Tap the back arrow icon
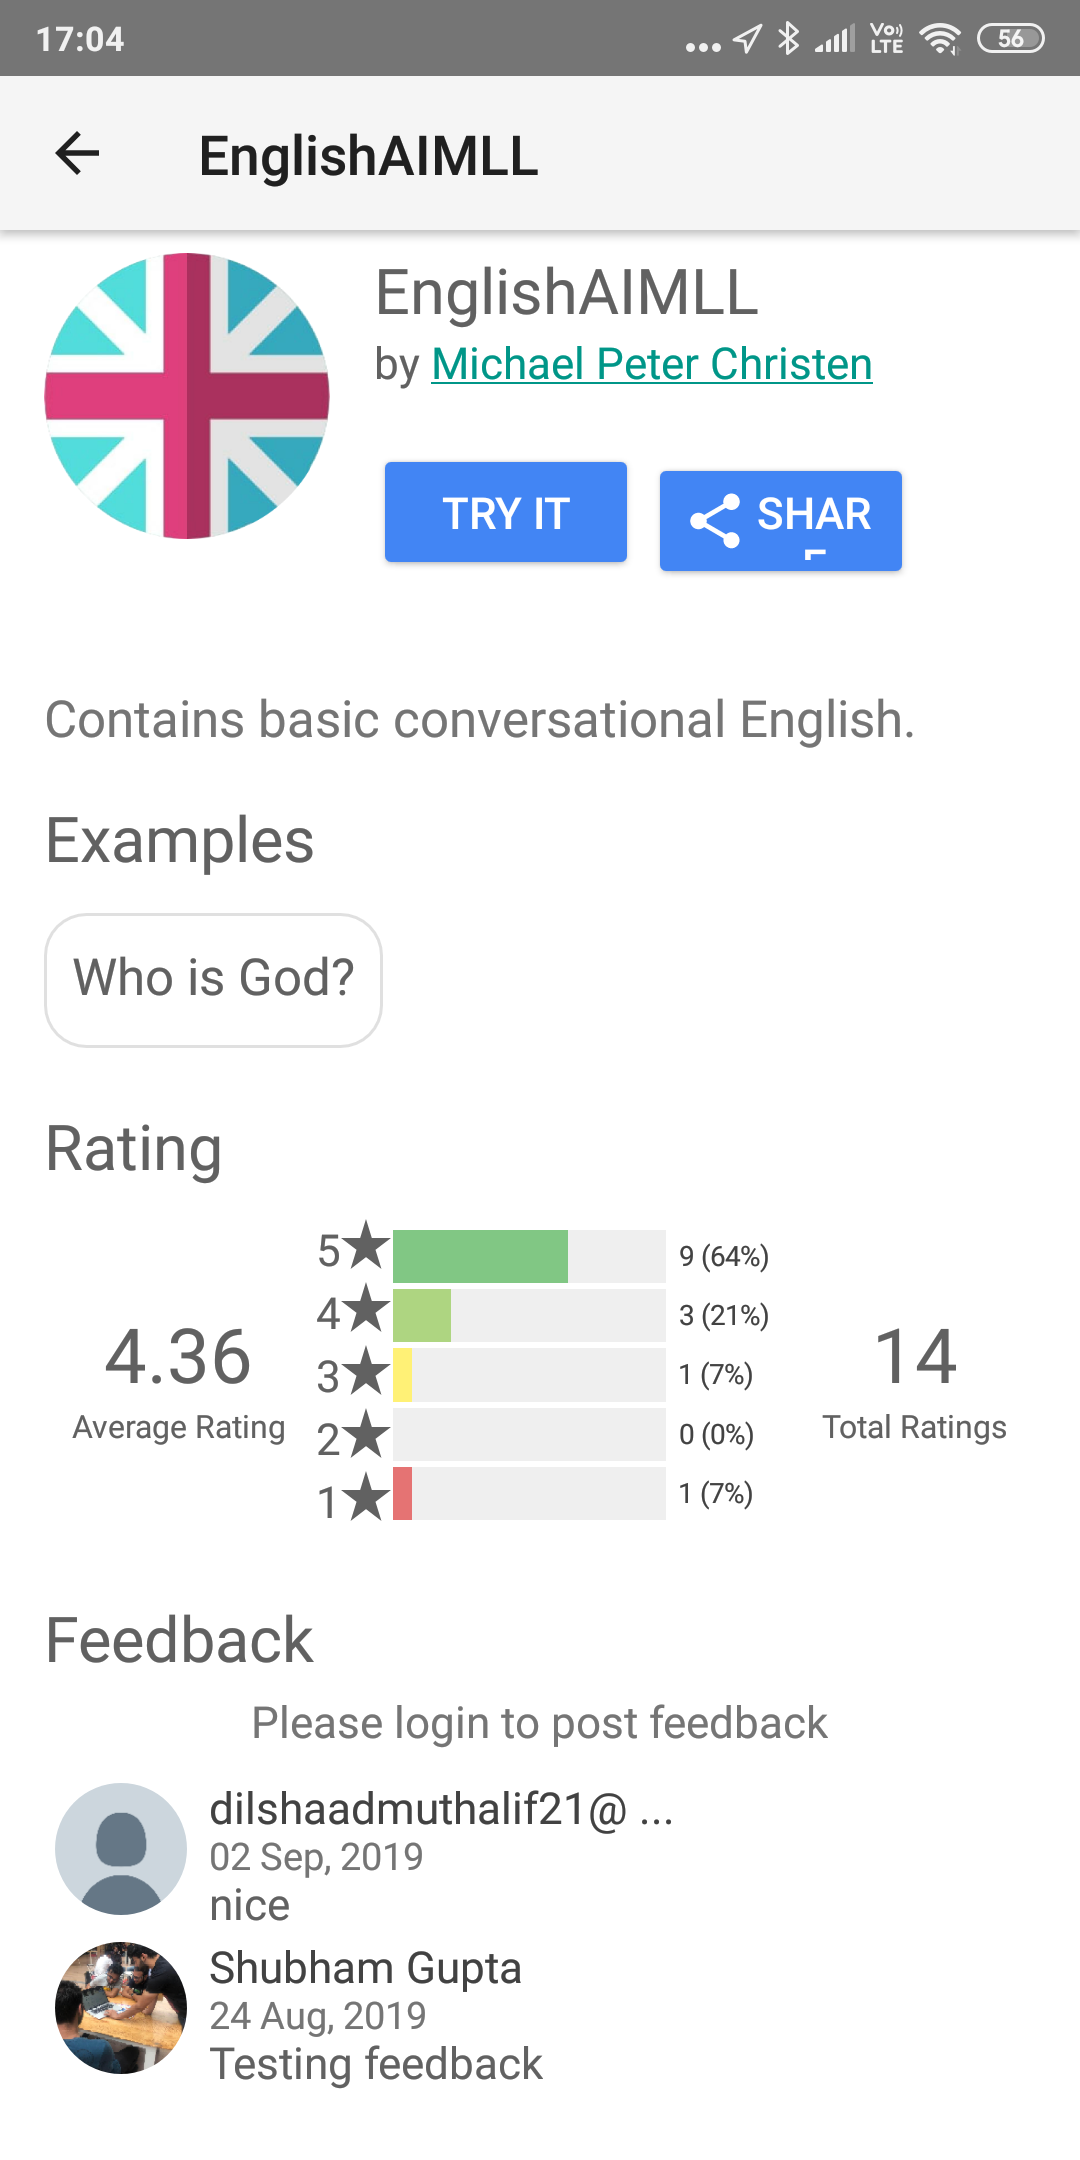 [77, 153]
